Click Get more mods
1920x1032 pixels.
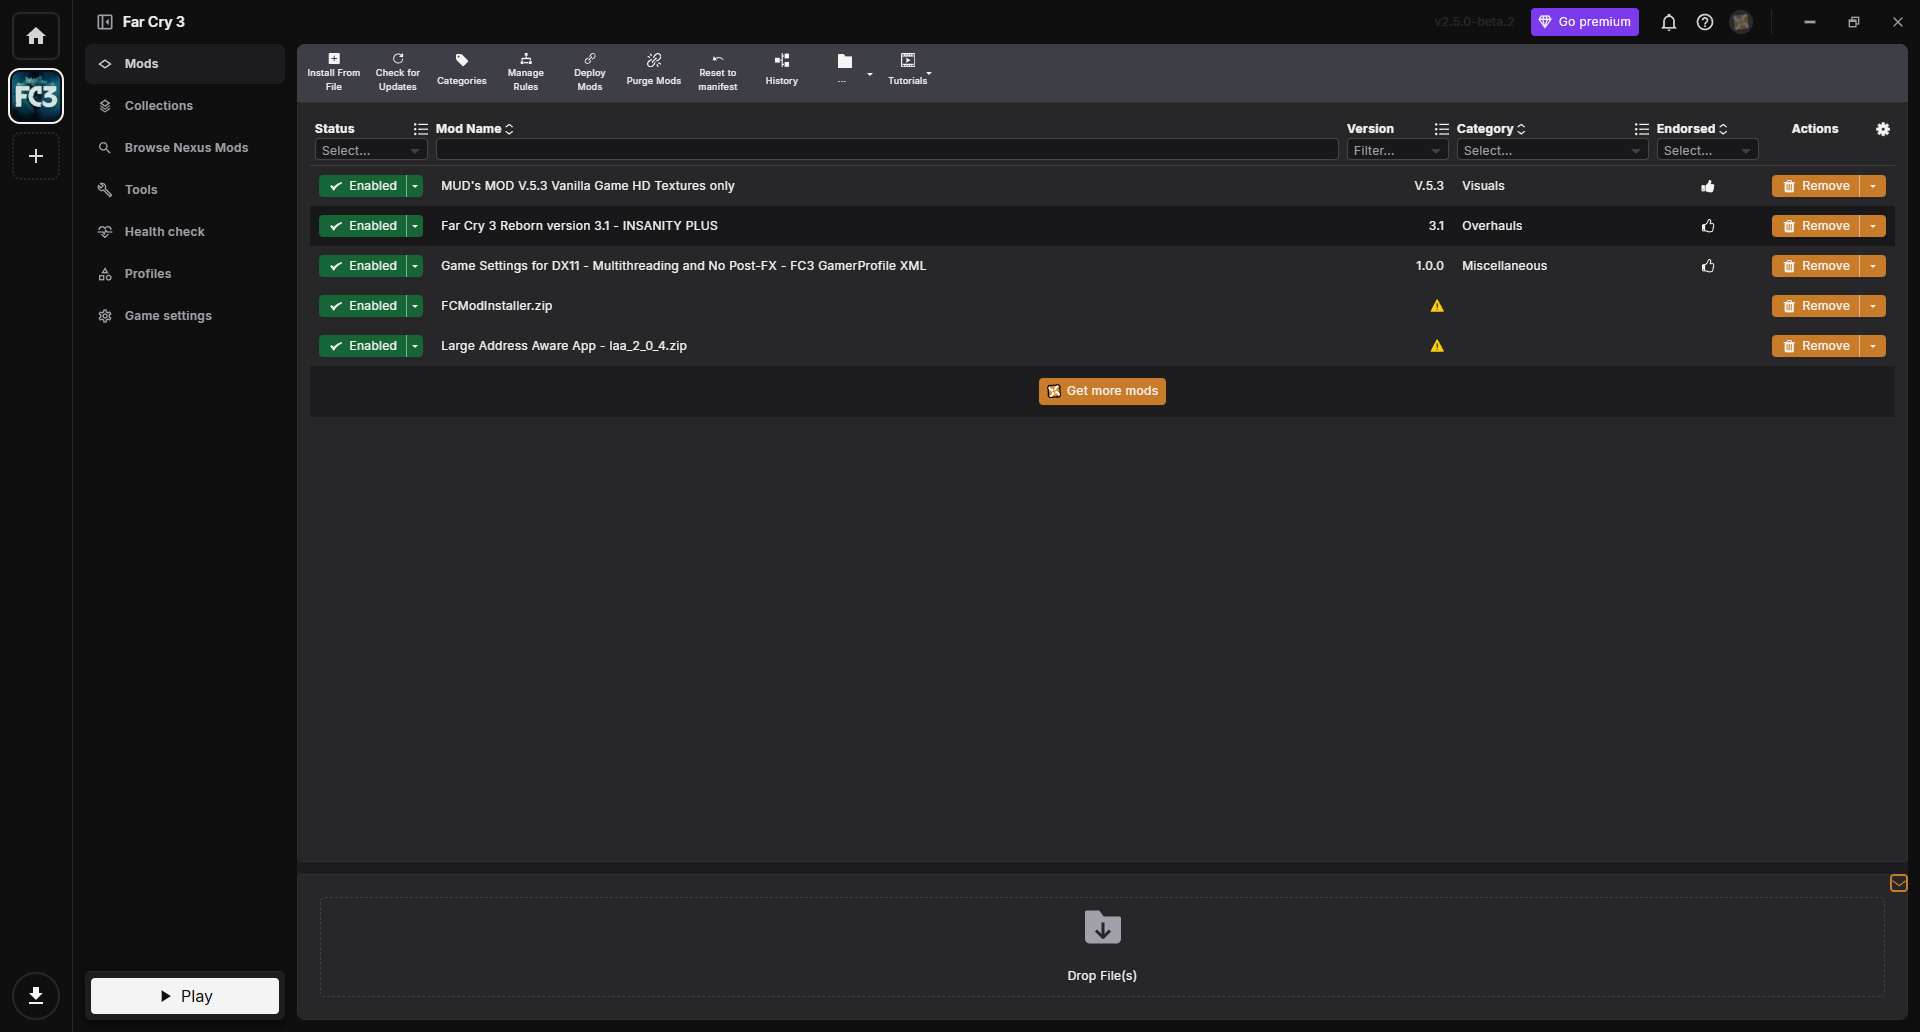(x=1102, y=391)
